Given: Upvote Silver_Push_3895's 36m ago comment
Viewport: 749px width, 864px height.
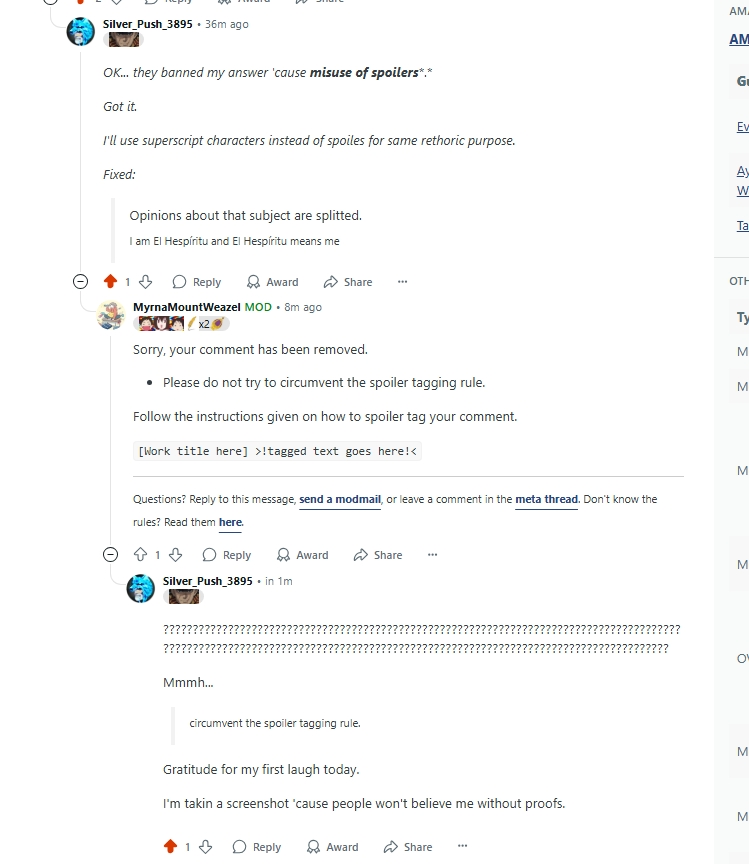Looking at the screenshot, I should 110,282.
